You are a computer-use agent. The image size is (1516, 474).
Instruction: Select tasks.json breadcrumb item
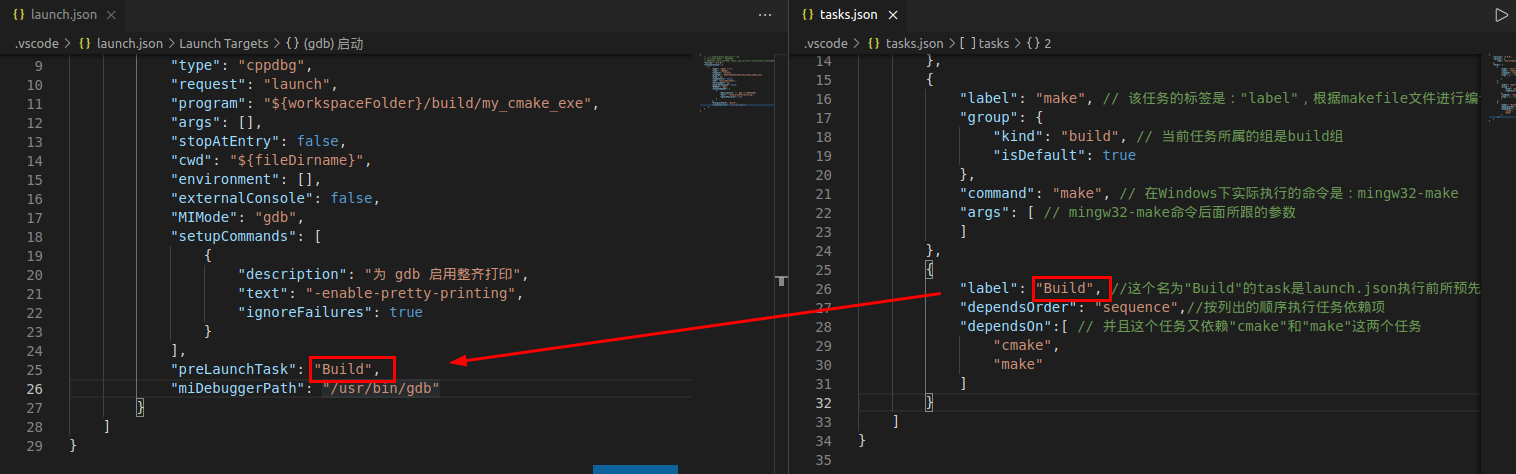pyautogui.click(x=914, y=44)
